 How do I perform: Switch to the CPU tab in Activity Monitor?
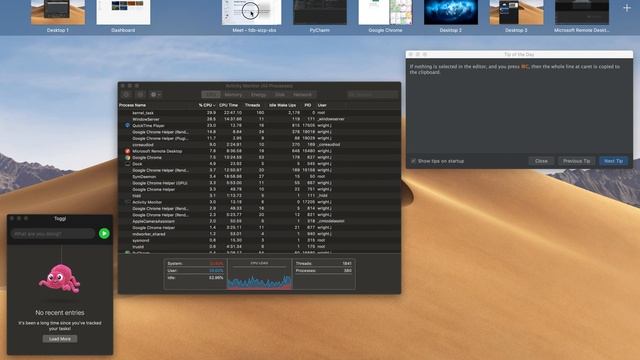[211, 95]
